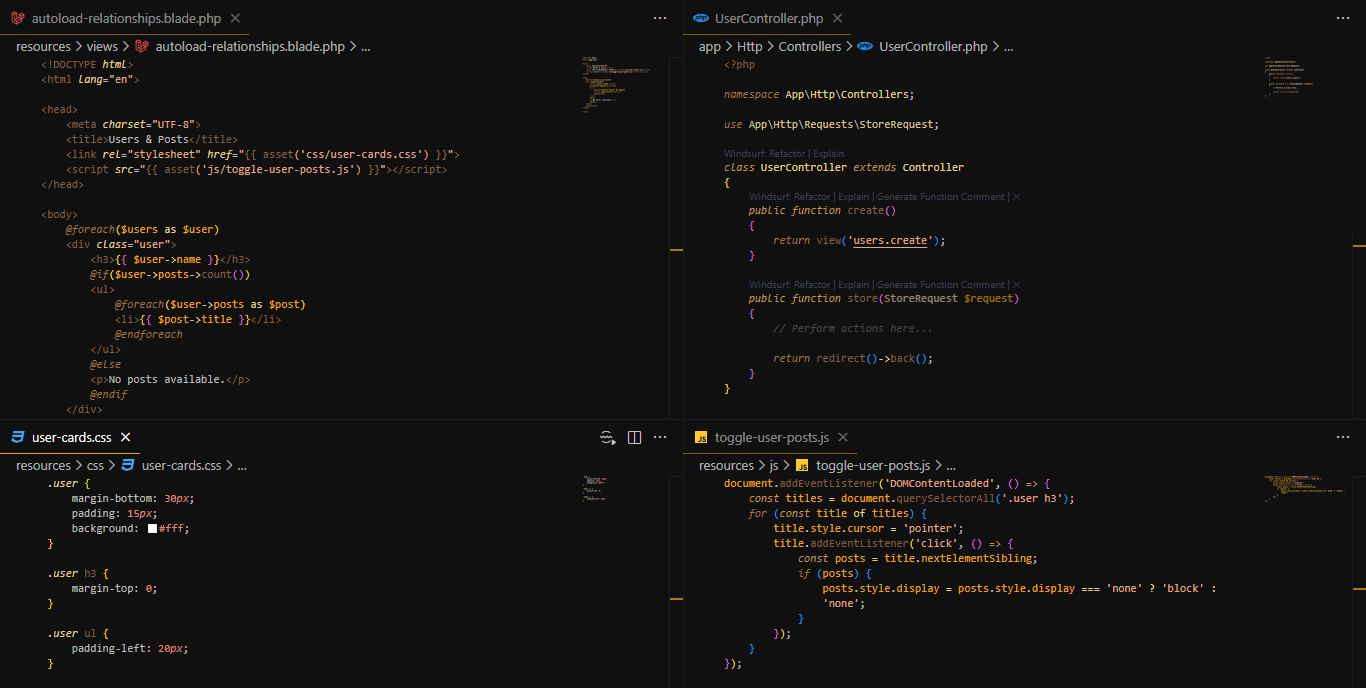
Task: Click the Split Editor icon in CSS group
Action: pos(634,437)
